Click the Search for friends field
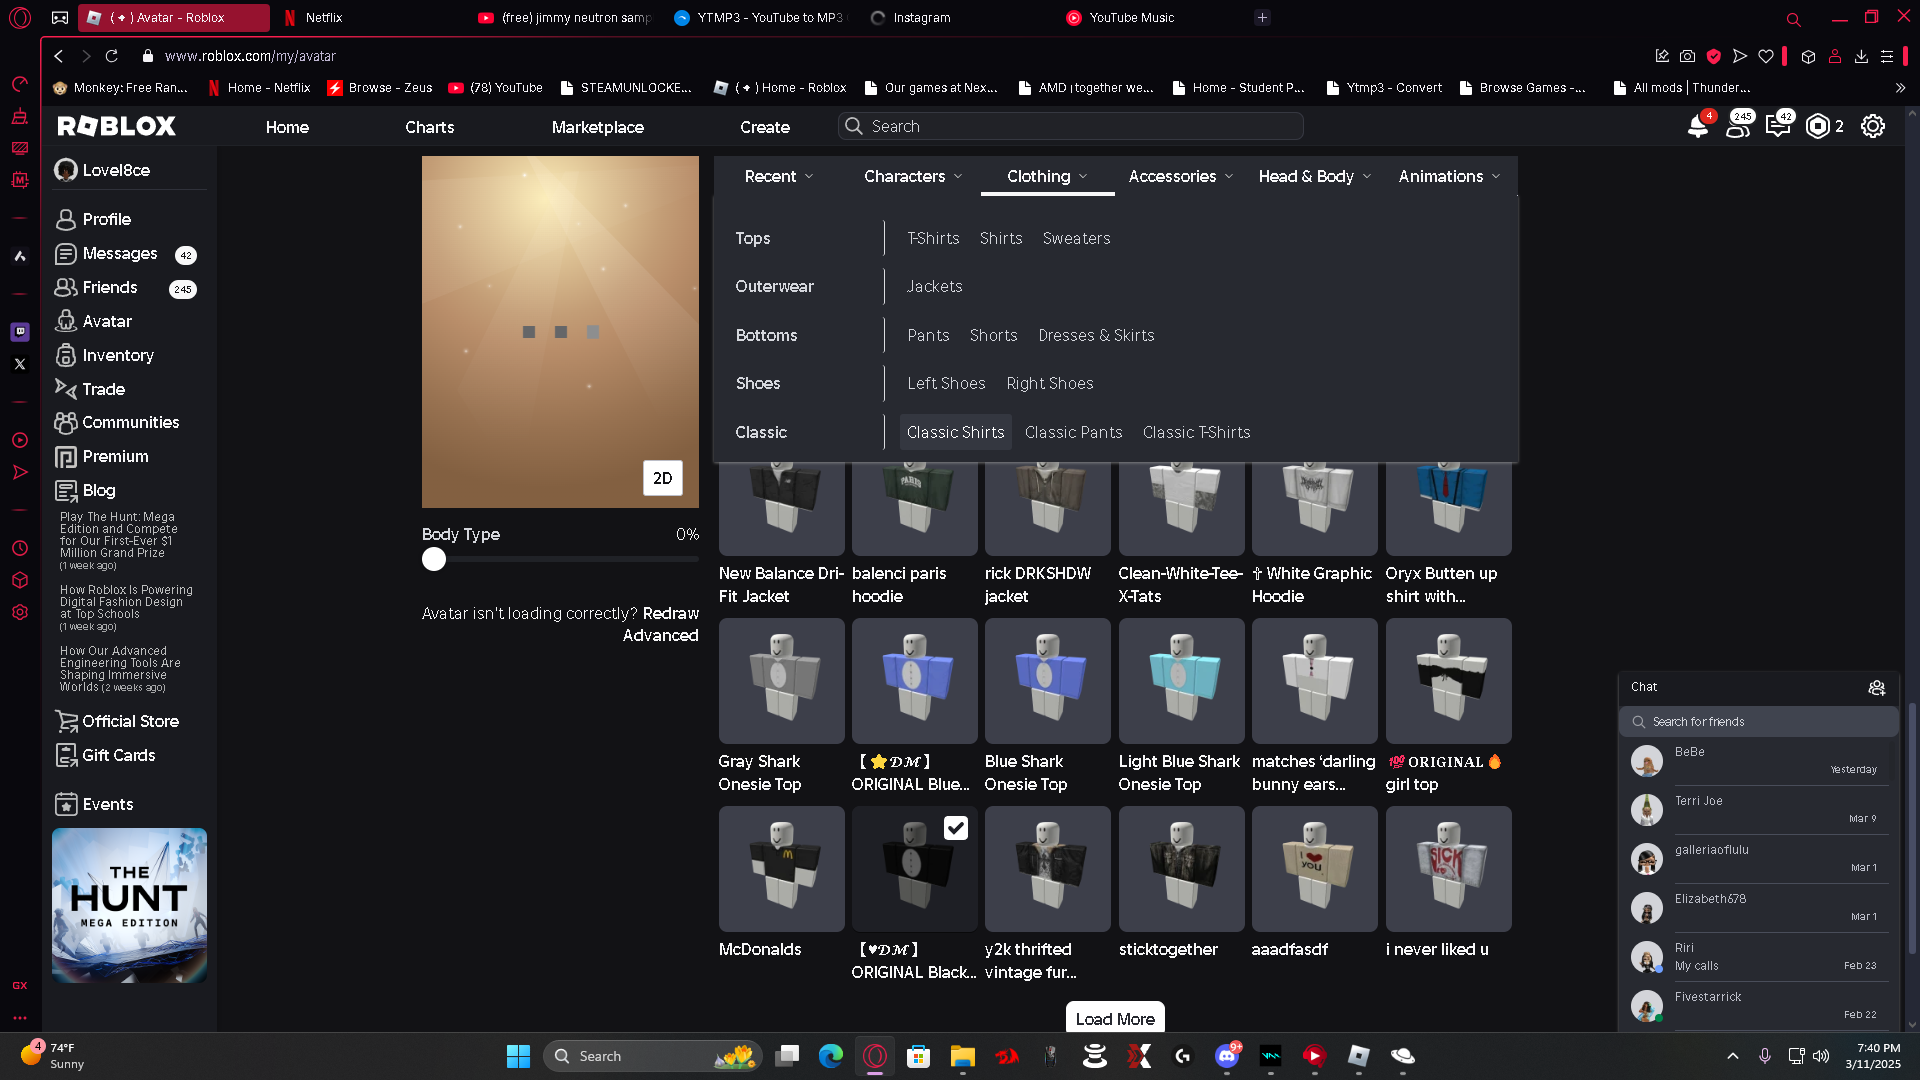Viewport: 1920px width, 1080px height. [1760, 721]
